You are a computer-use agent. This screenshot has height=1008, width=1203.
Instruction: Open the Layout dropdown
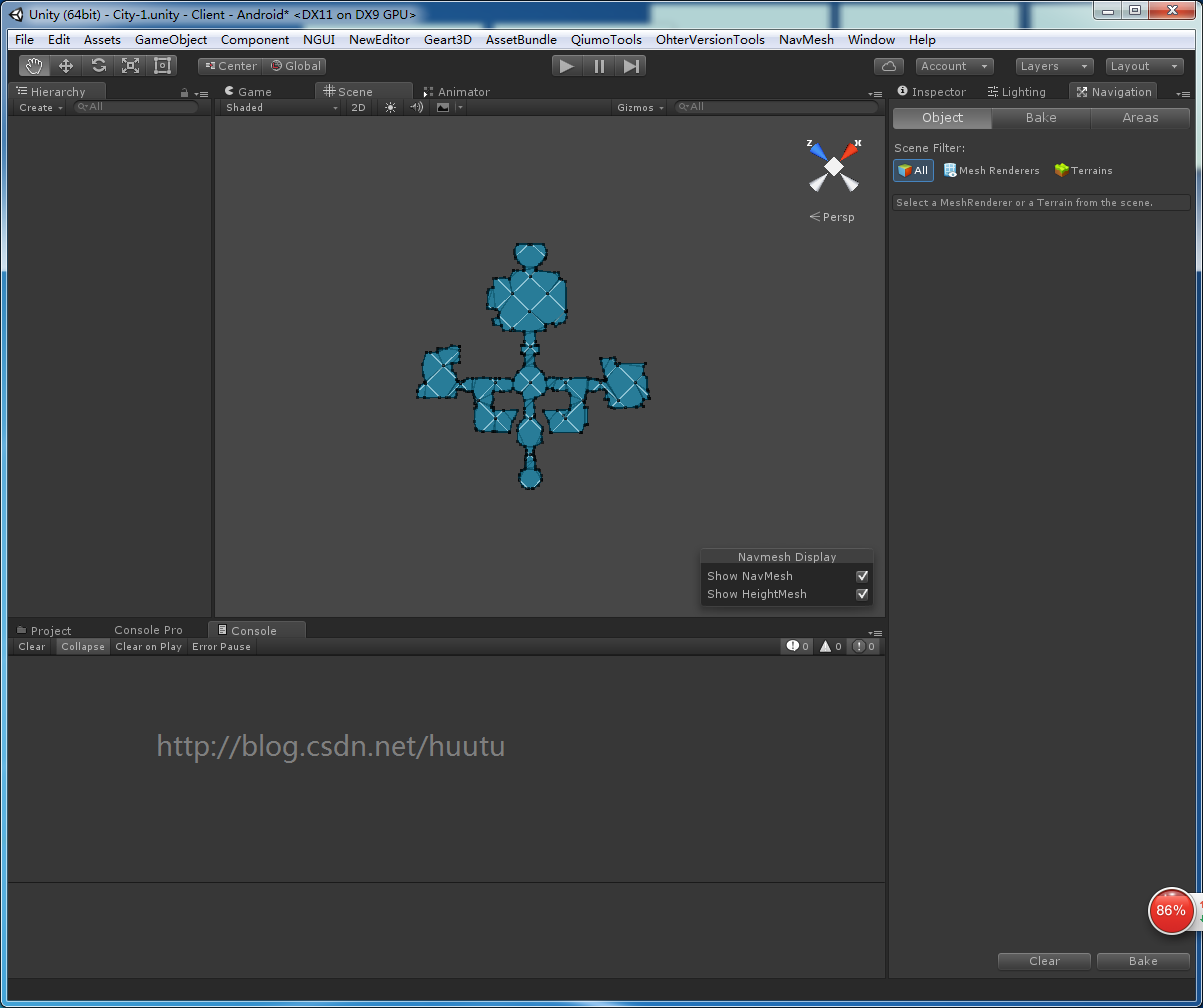(1143, 65)
